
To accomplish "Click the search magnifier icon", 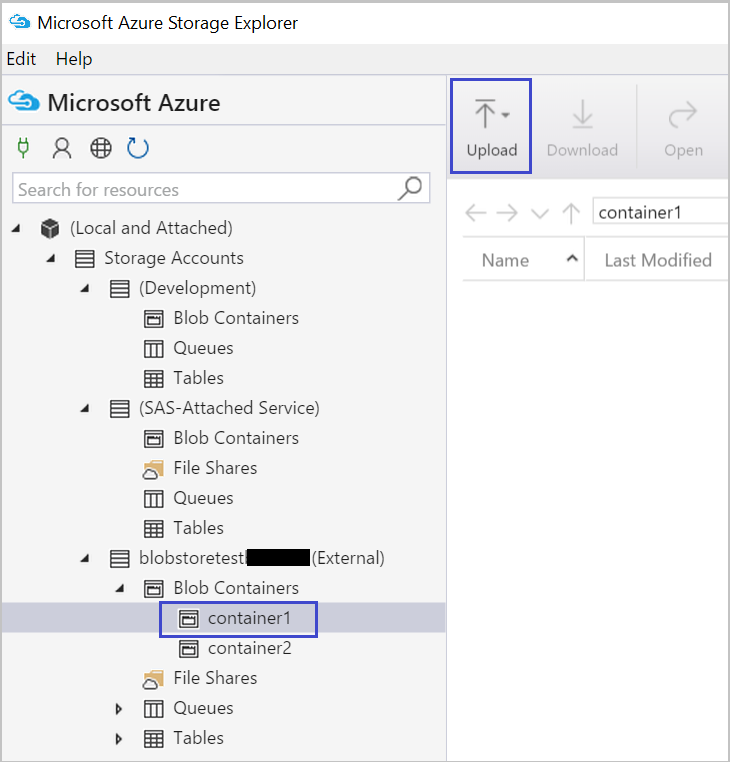I will point(410,188).
